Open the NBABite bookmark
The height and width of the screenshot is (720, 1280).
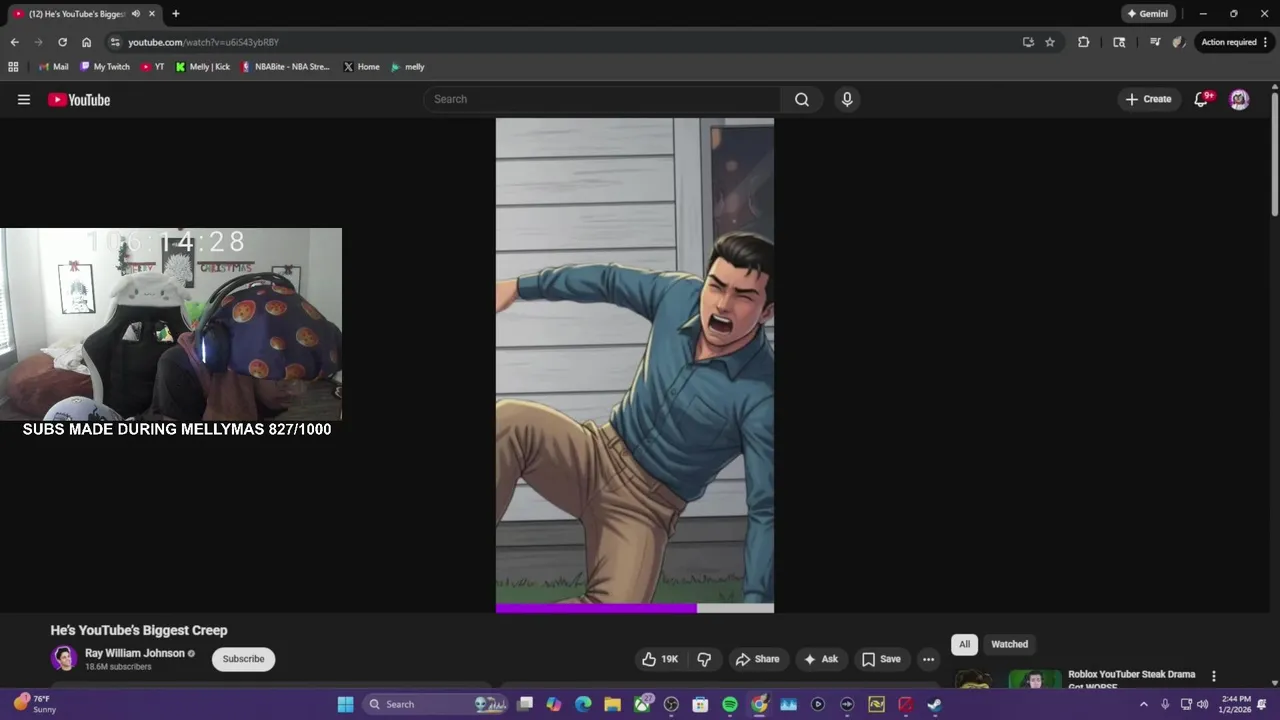[x=285, y=67]
